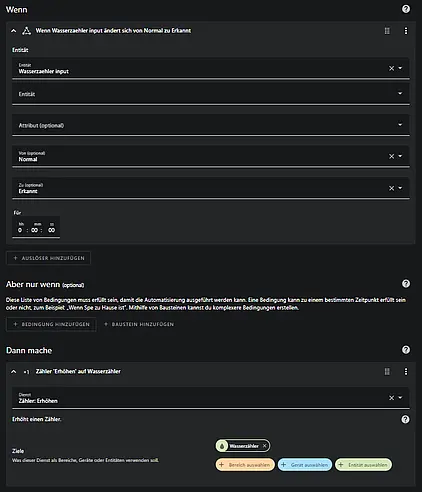
Task: Open three-dot menu of Zähler Erhöhen action
Action: coord(406,372)
